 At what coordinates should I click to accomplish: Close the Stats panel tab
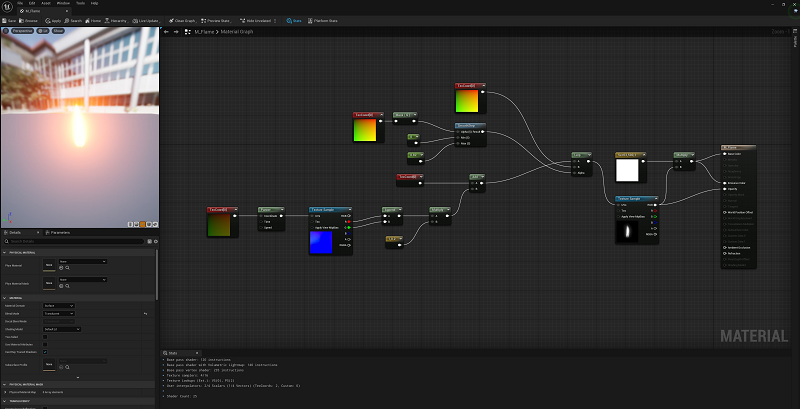click(197, 353)
